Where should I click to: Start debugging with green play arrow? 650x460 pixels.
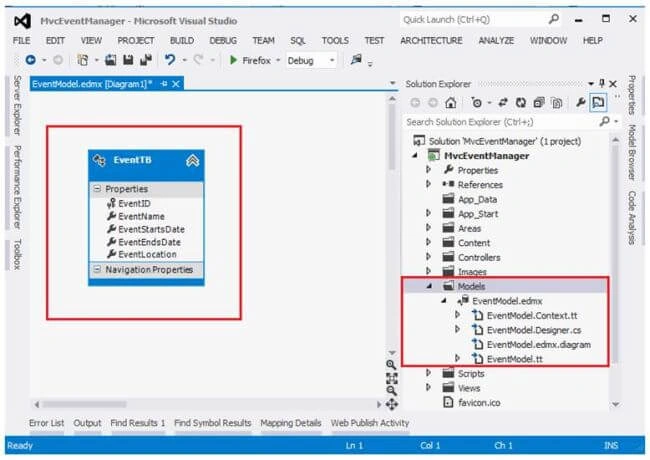(x=233, y=60)
